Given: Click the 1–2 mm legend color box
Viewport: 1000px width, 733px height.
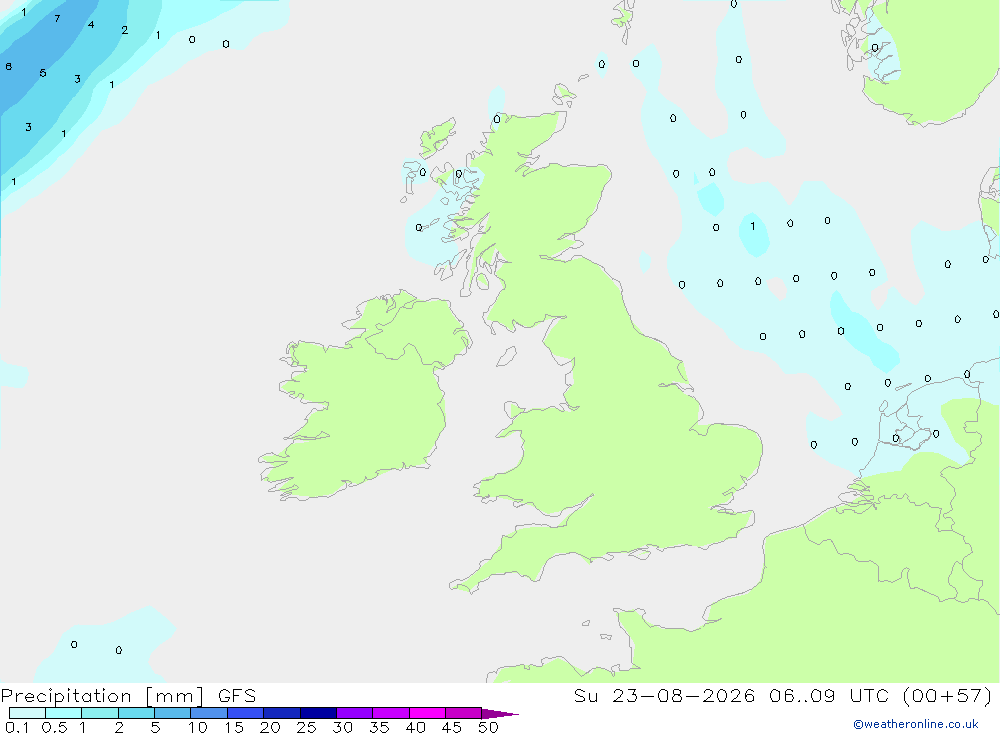Looking at the screenshot, I should (99, 713).
